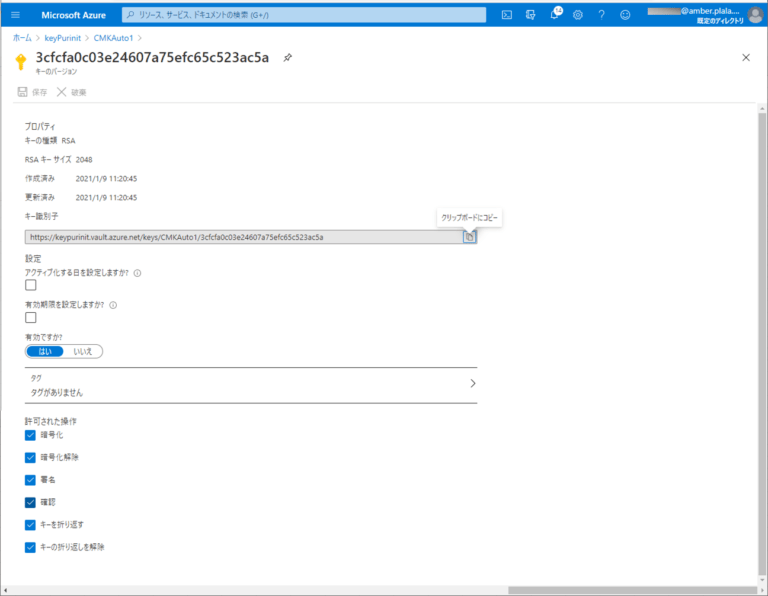Click the scroll-left arrow of horizontal scrollbar
768x596 pixels.
pyautogui.click(x=4, y=591)
